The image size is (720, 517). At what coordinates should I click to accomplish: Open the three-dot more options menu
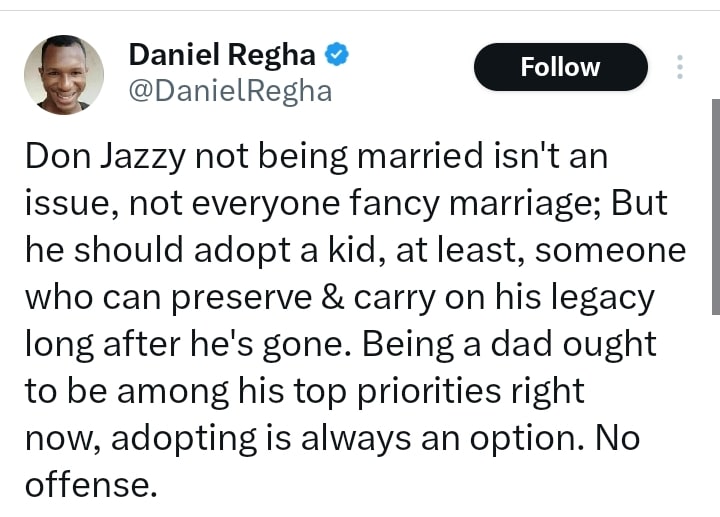(680, 67)
